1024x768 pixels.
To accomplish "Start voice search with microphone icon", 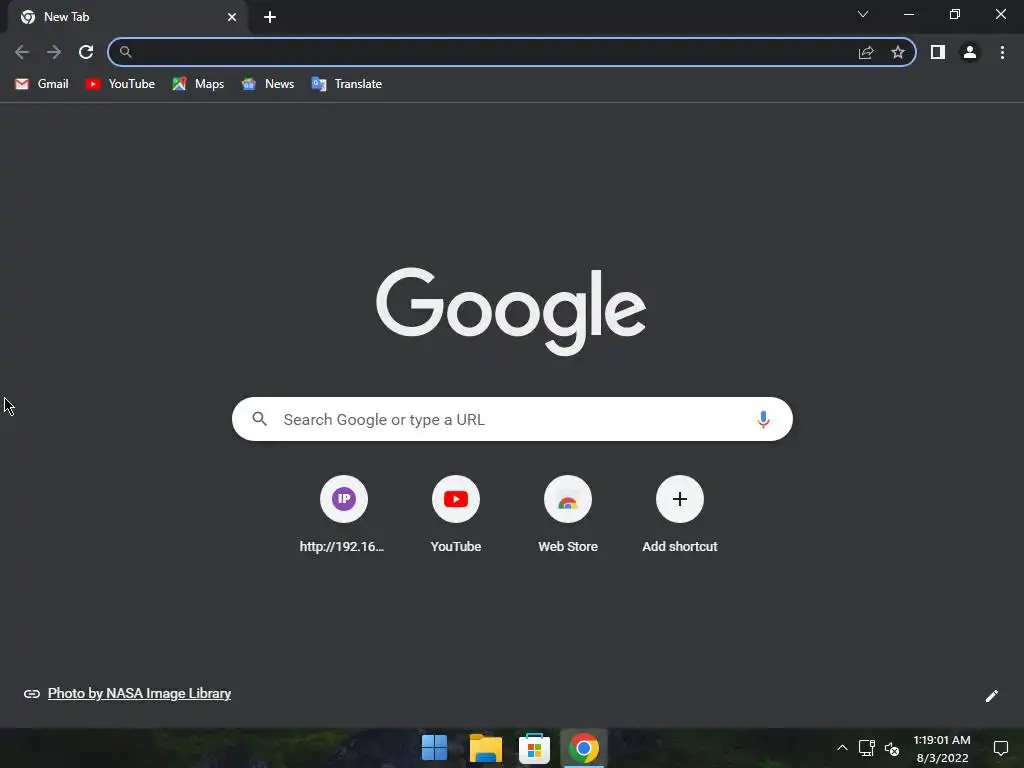I will [763, 419].
